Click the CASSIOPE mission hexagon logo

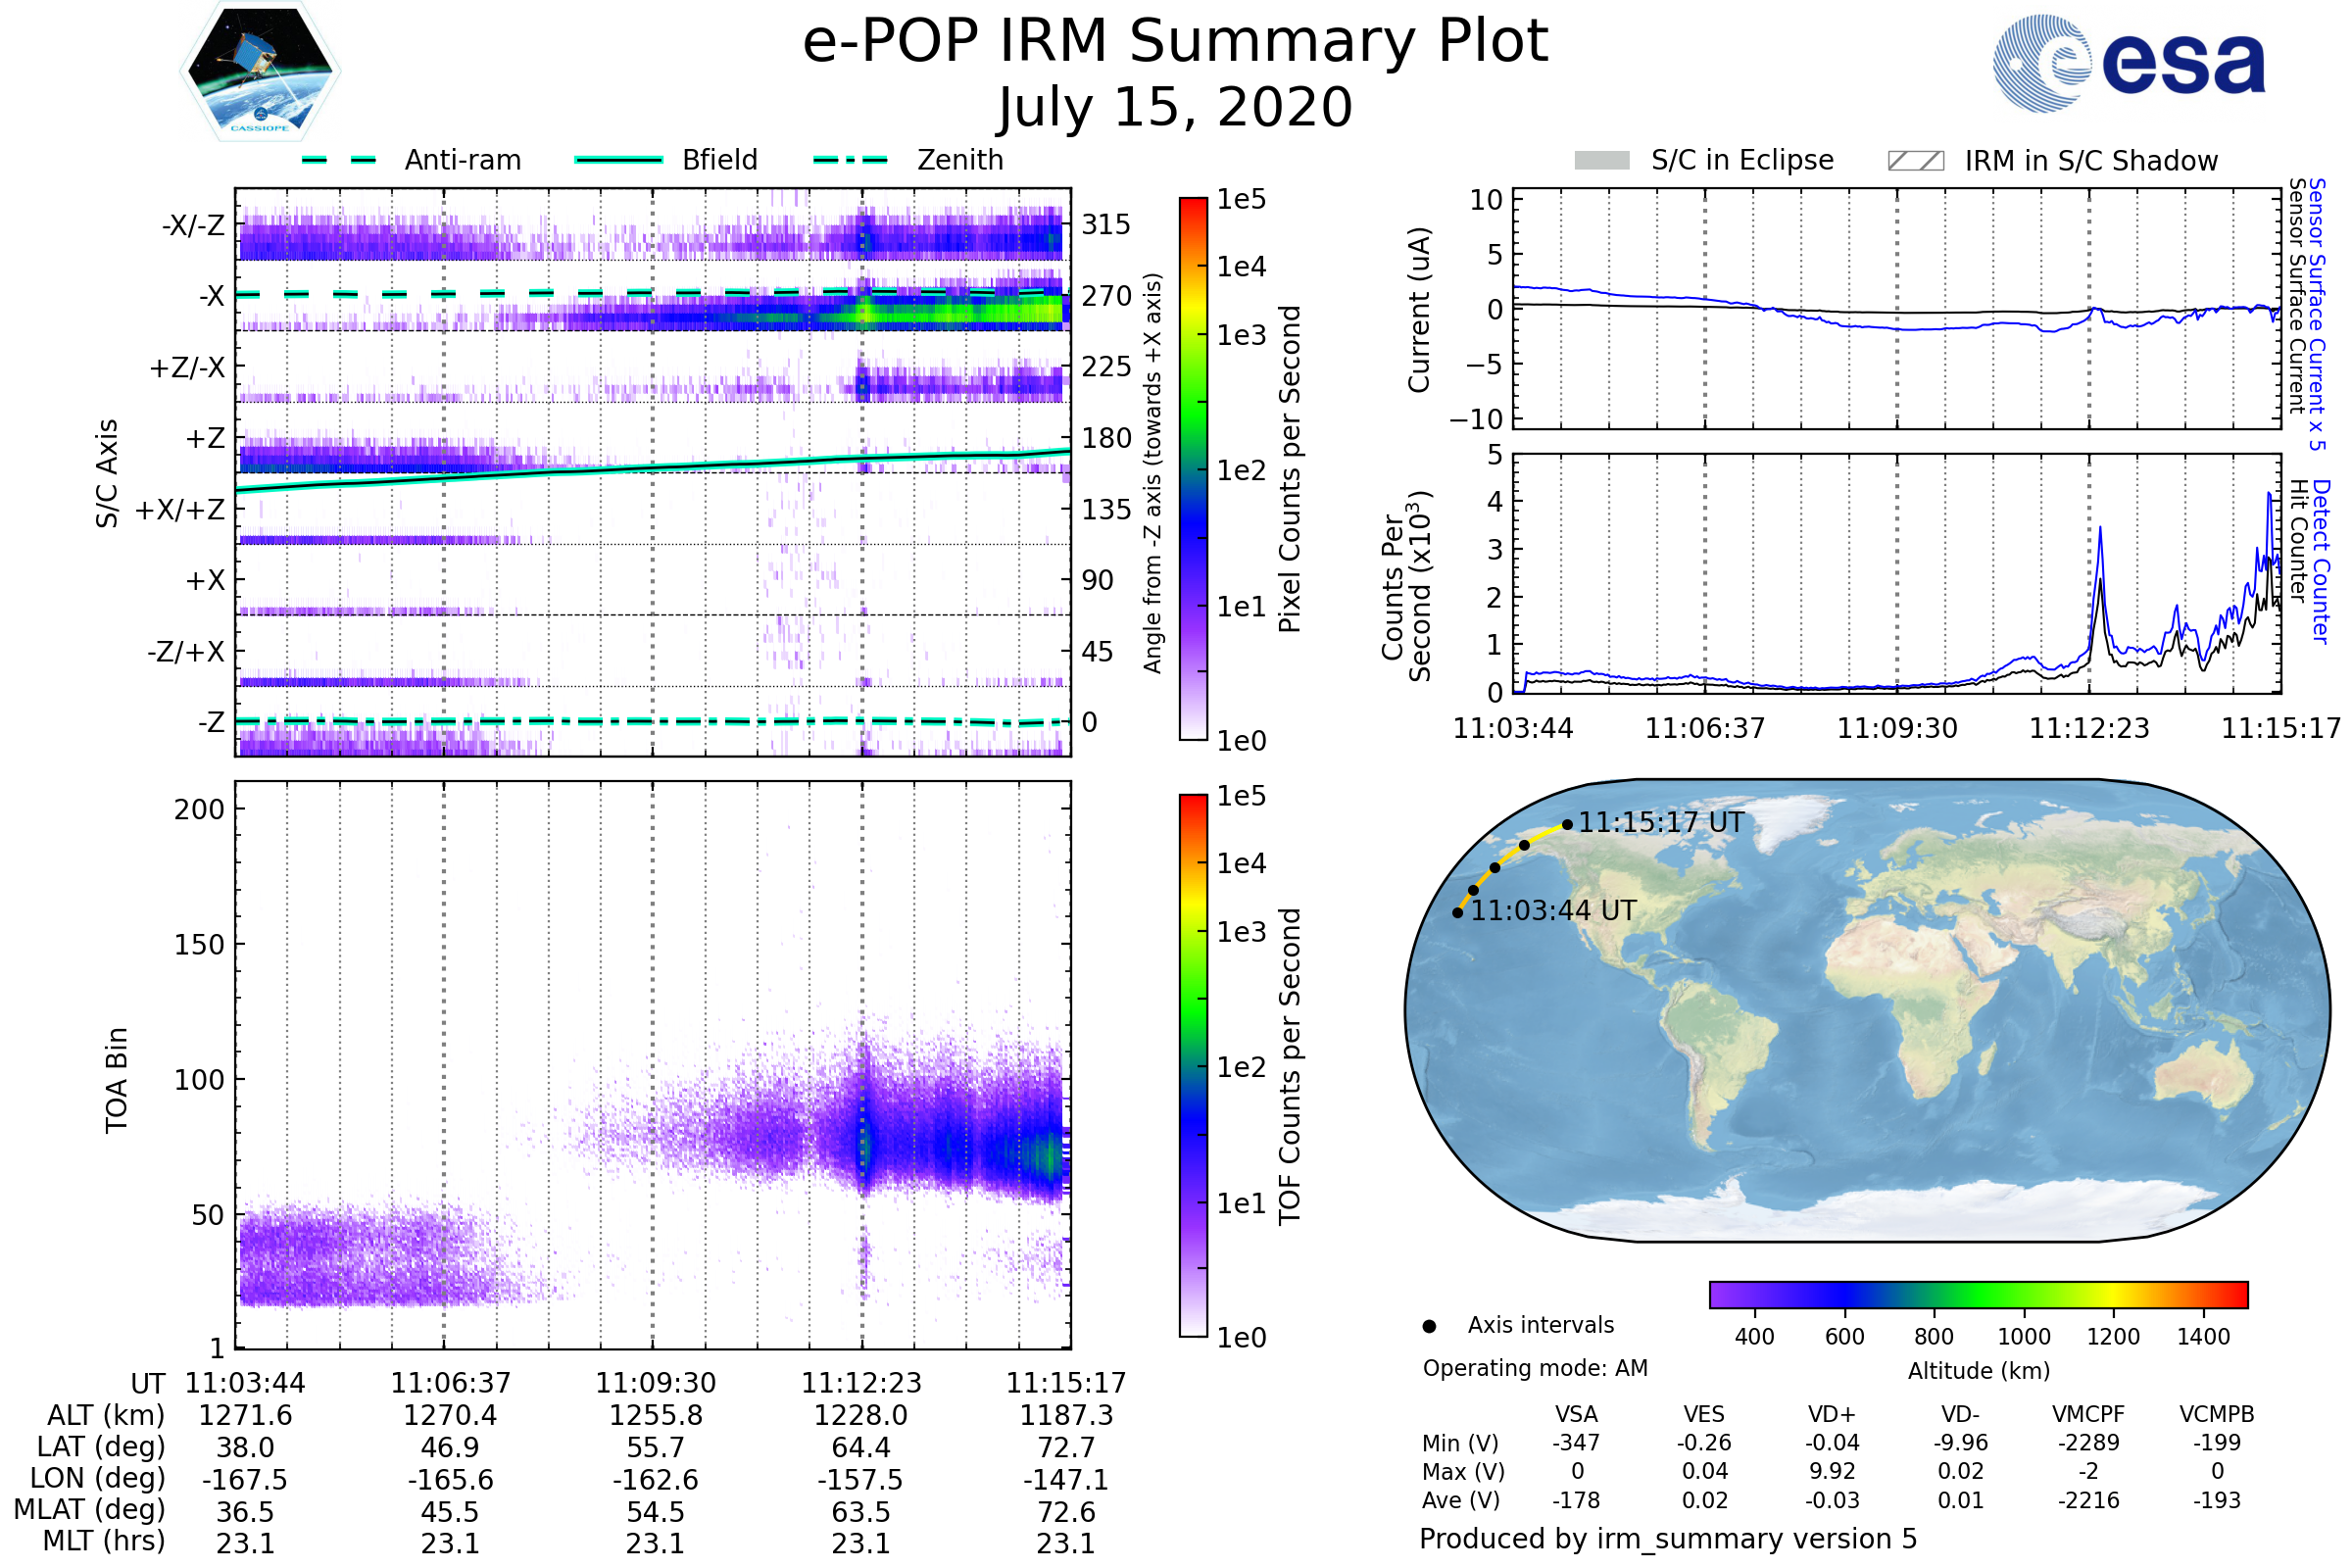coord(260,72)
